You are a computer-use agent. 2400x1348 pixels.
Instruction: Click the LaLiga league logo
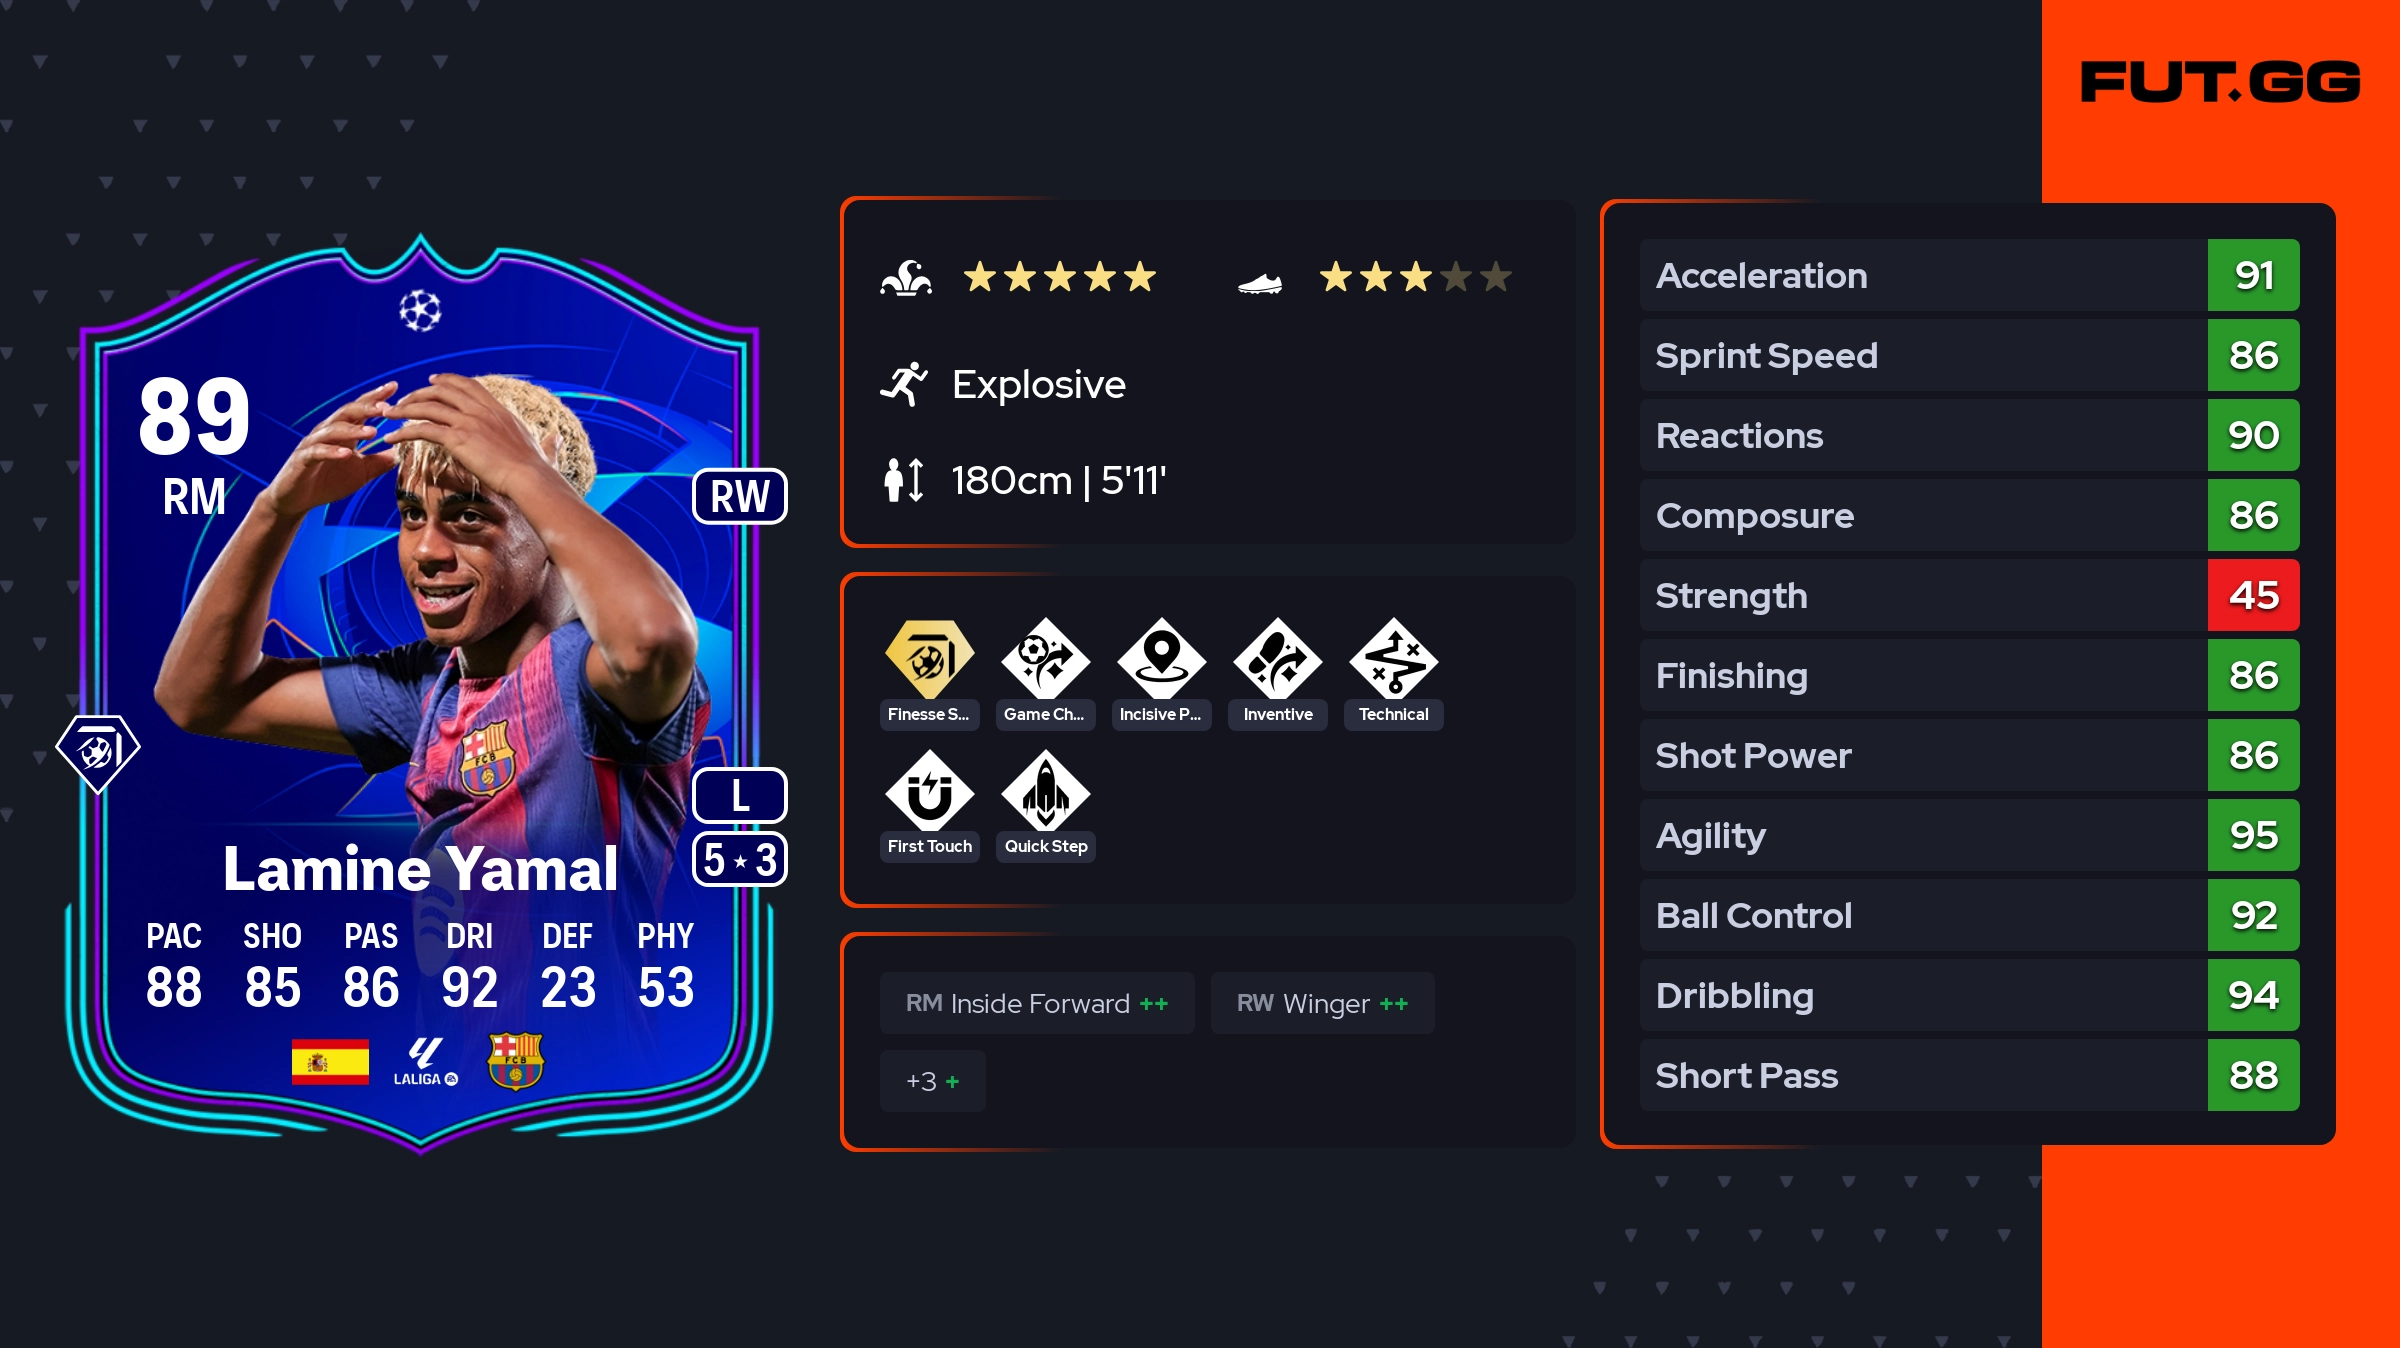tap(426, 1062)
